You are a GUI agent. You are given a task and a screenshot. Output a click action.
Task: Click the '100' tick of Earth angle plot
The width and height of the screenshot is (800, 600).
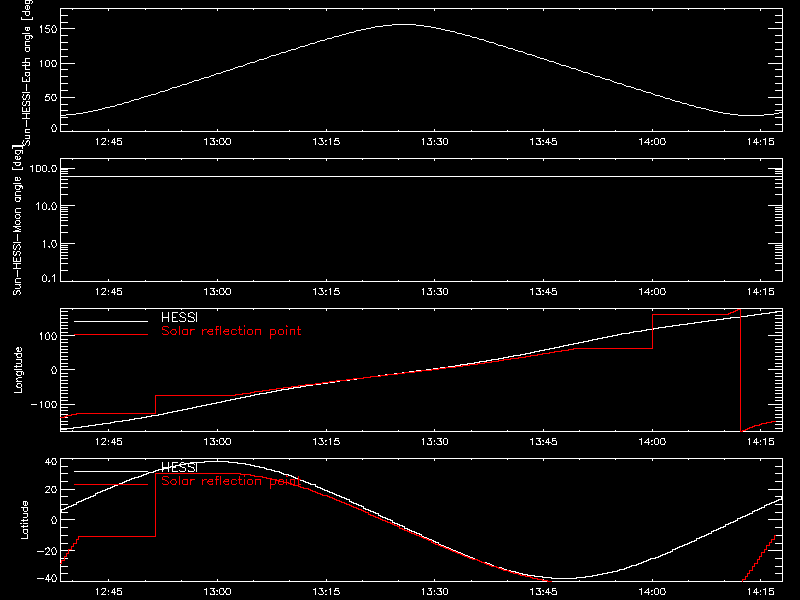pos(48,63)
